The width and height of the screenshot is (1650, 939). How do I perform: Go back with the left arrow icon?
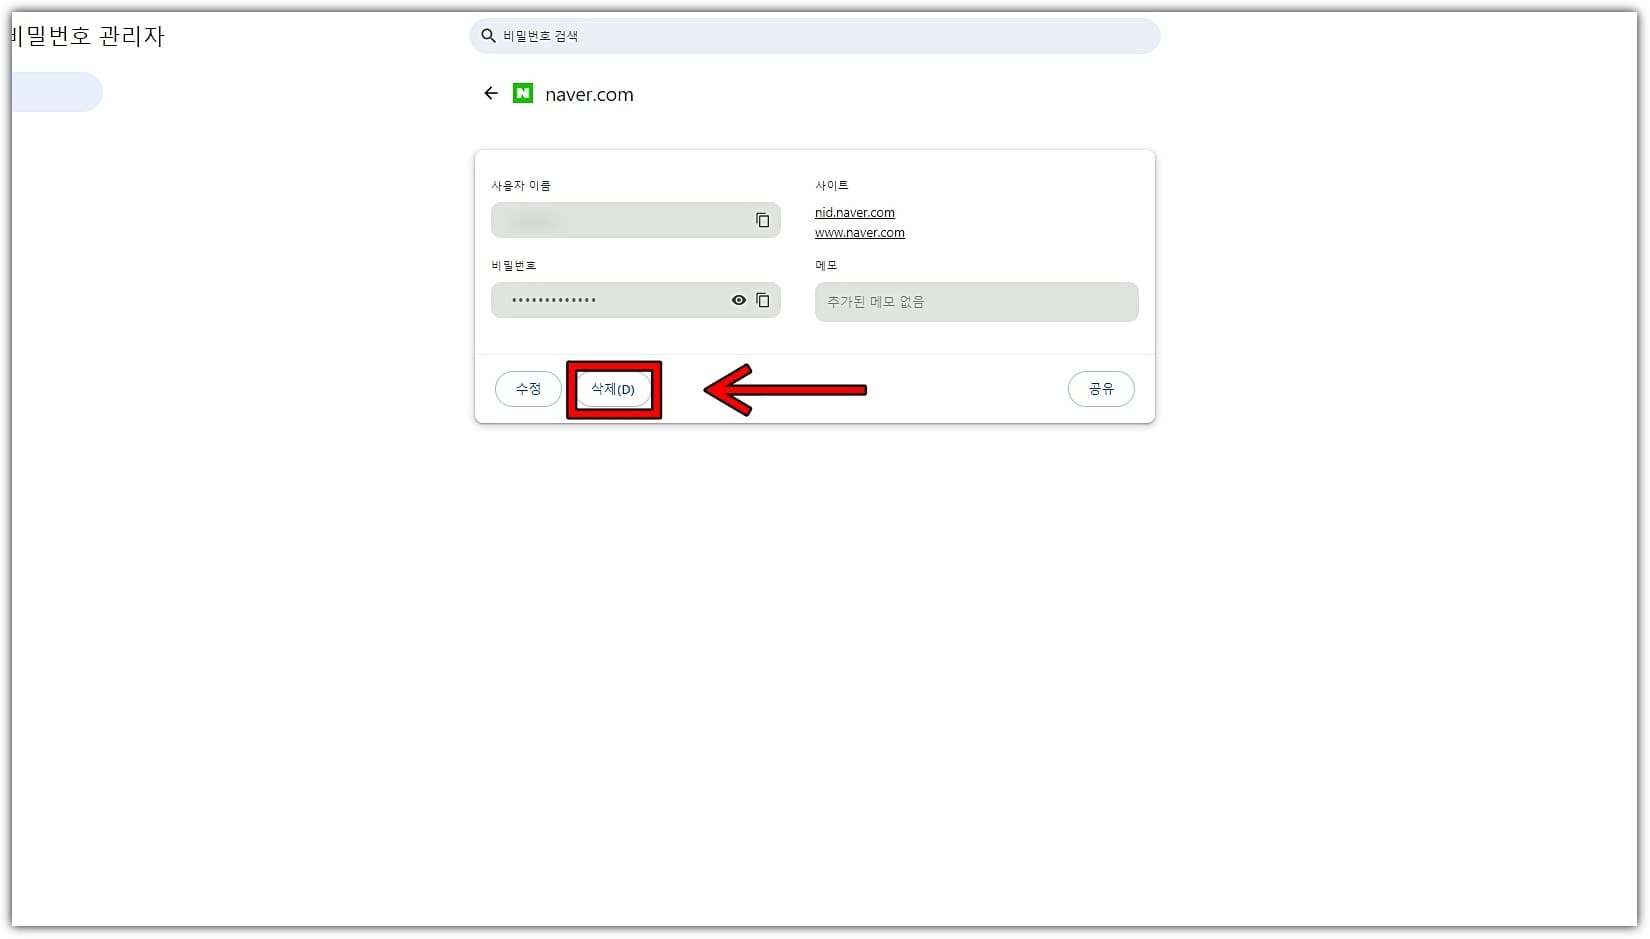click(x=490, y=93)
